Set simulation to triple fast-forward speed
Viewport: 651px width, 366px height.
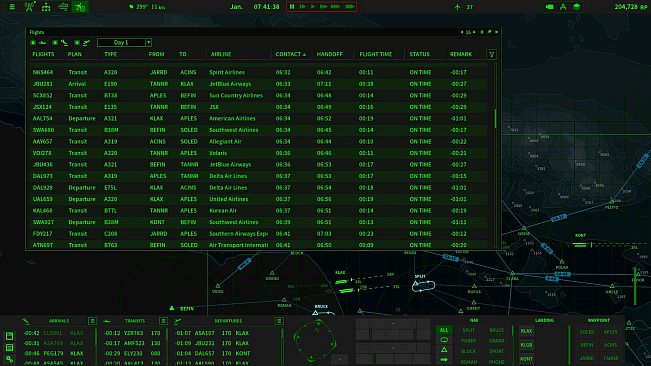click(335, 7)
